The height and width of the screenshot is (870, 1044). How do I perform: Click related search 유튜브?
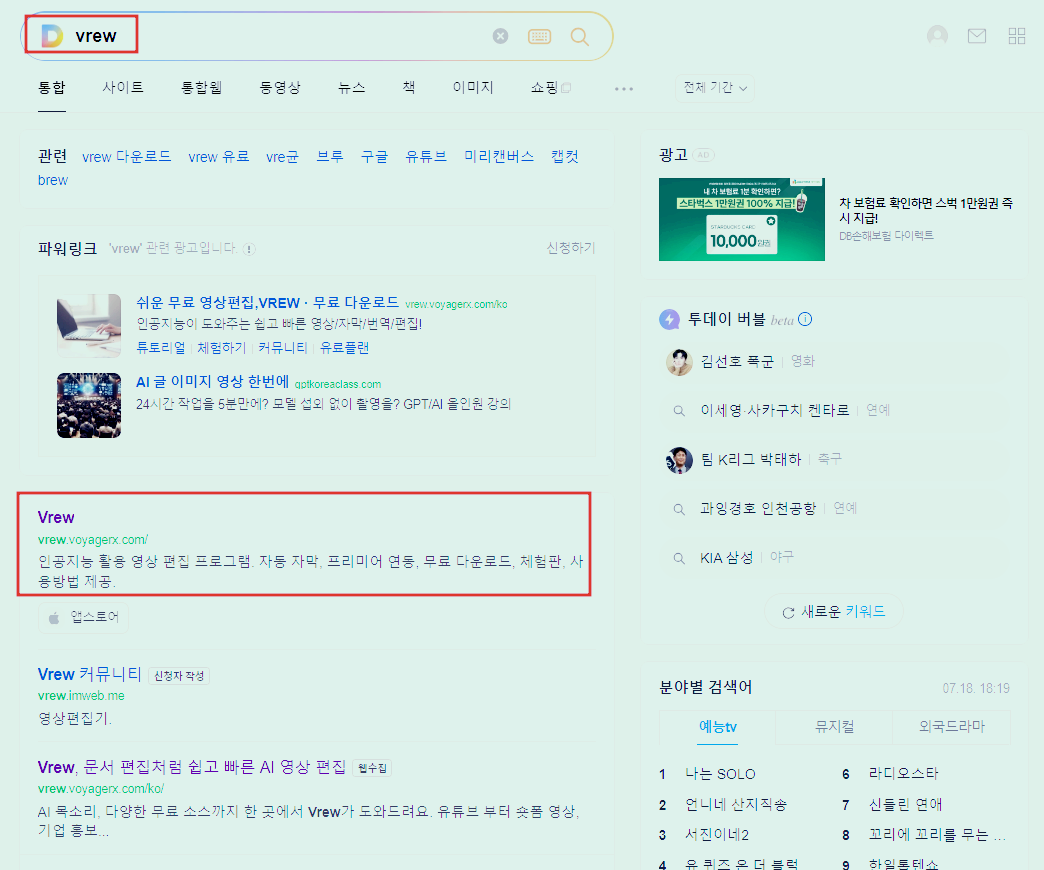click(x=426, y=156)
